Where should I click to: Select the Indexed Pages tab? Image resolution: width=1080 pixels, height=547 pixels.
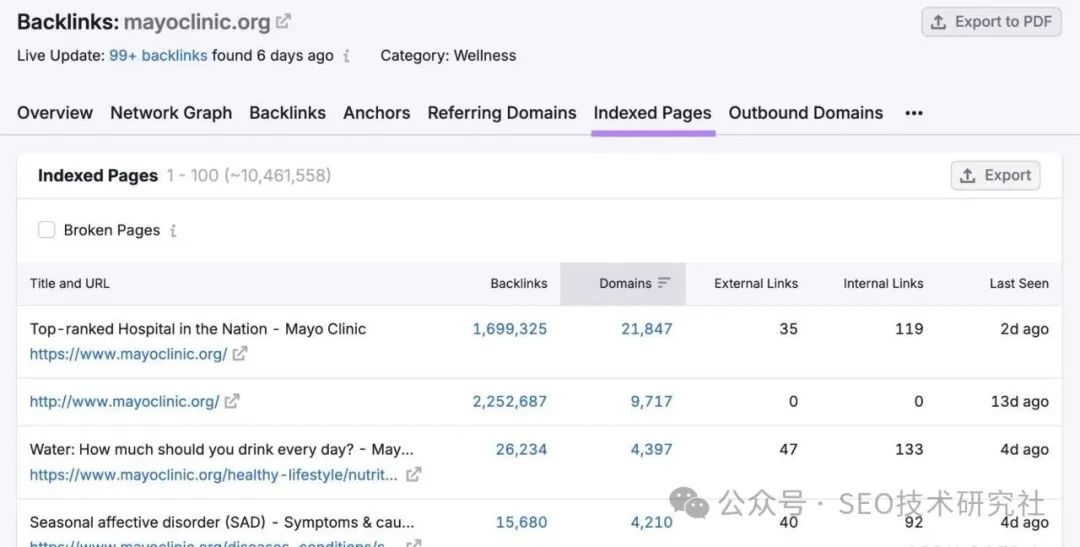[652, 113]
